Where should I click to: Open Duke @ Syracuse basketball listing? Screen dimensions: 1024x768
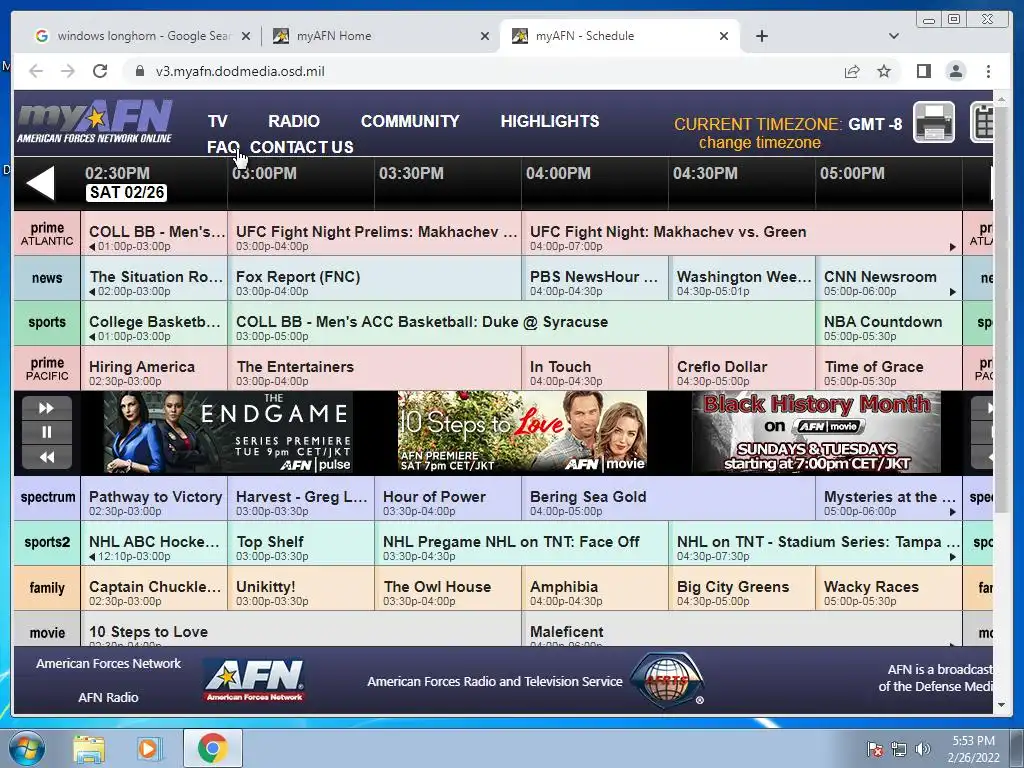click(x=522, y=323)
